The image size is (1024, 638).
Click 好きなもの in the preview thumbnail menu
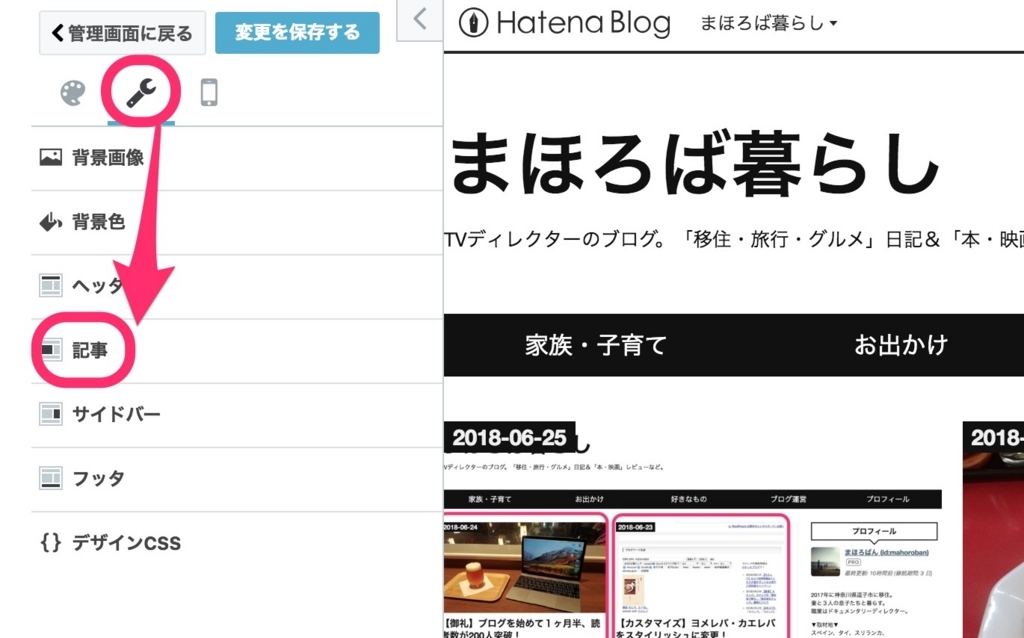(x=689, y=499)
